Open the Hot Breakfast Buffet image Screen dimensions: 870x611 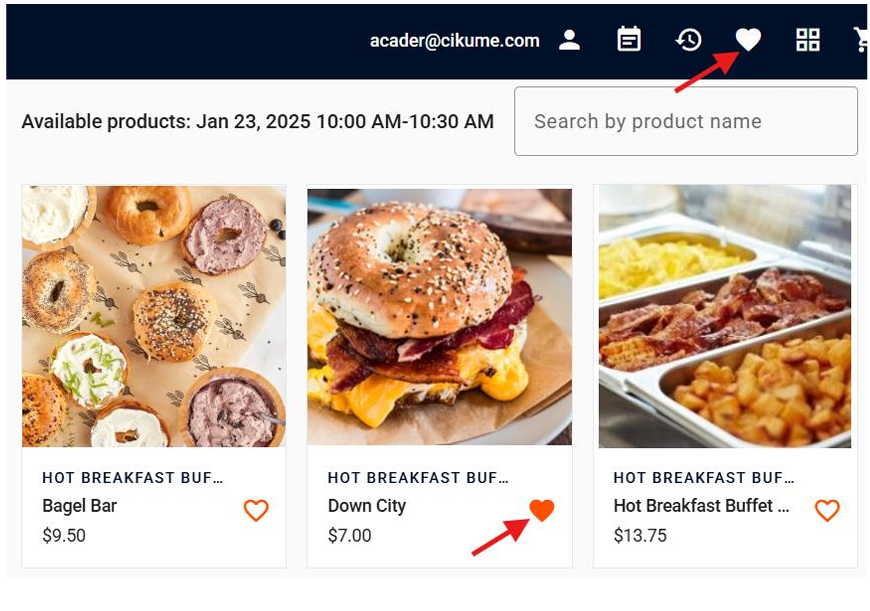tap(725, 316)
